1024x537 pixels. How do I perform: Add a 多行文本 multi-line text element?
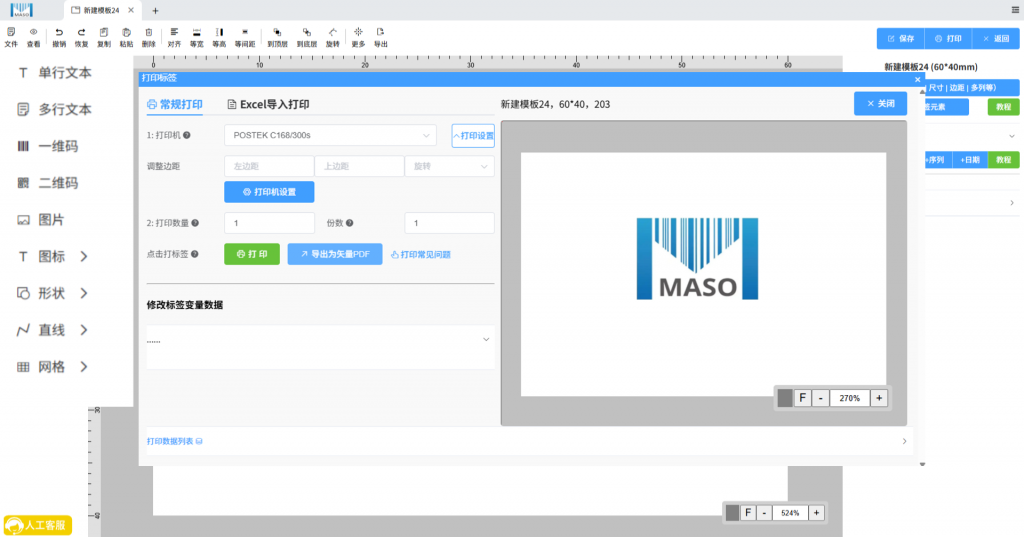[x=54, y=109]
